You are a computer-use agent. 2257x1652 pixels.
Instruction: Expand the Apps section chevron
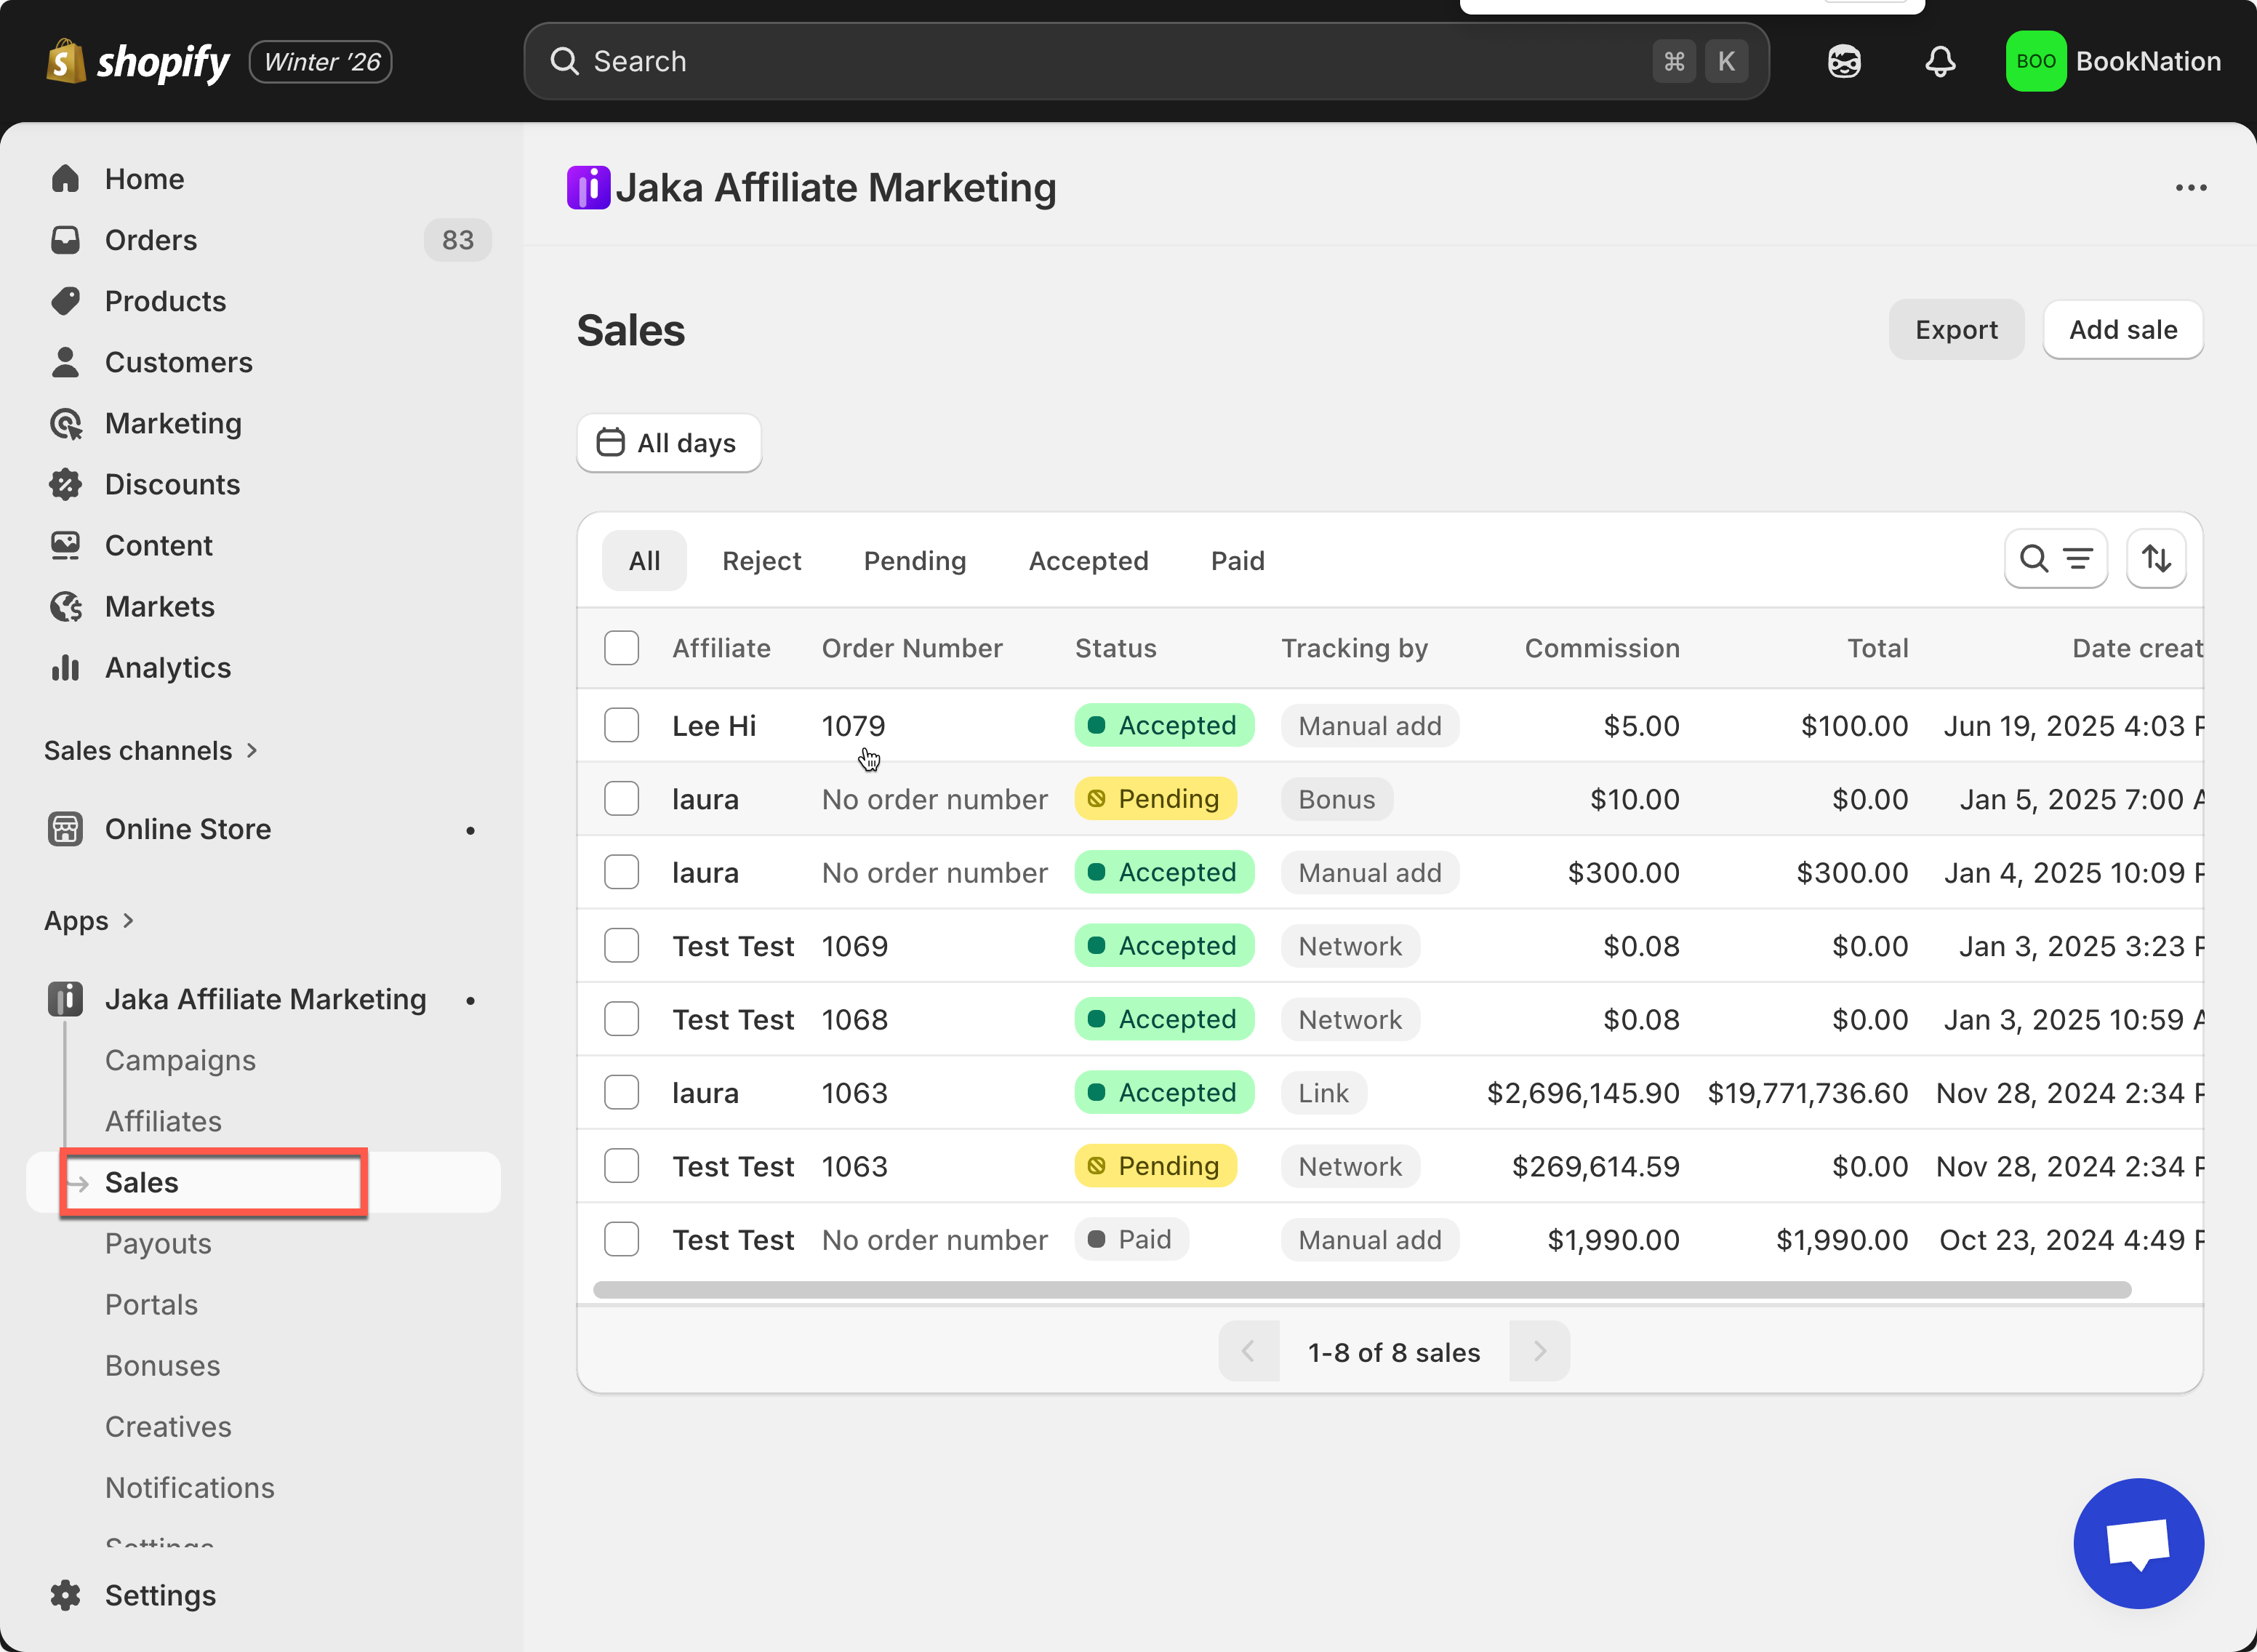click(128, 921)
